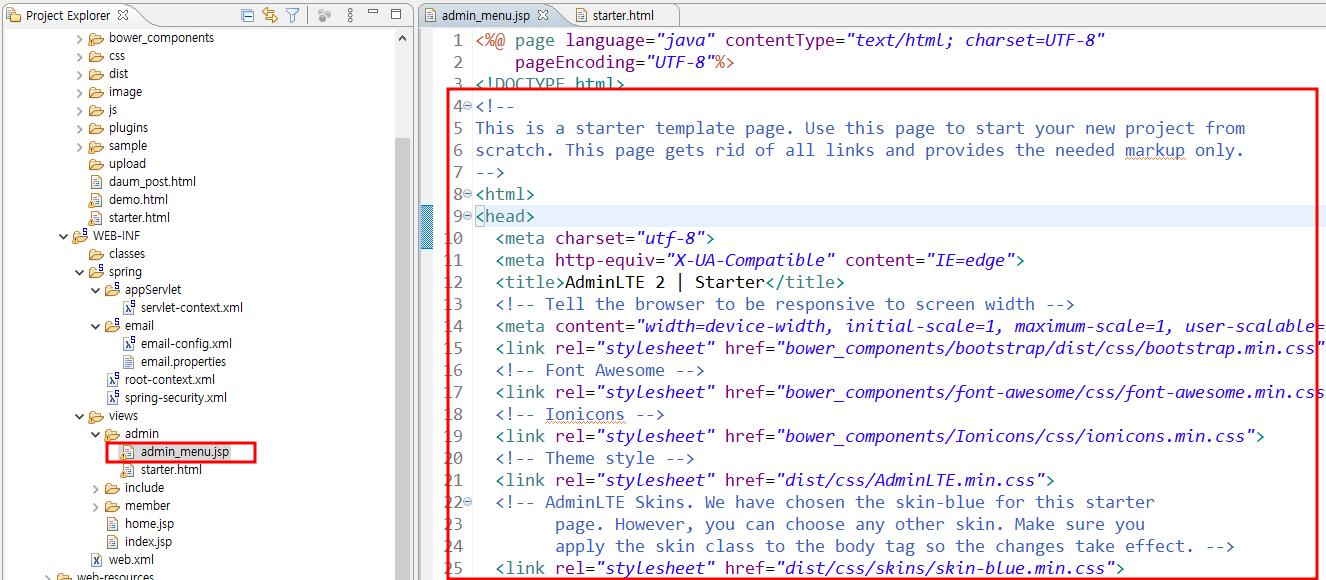Expand the image folder arrow
This screenshot has width=1326, height=580.
point(80,91)
